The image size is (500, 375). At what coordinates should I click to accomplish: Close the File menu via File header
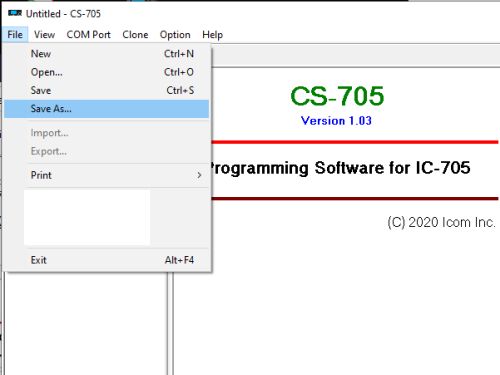point(15,34)
